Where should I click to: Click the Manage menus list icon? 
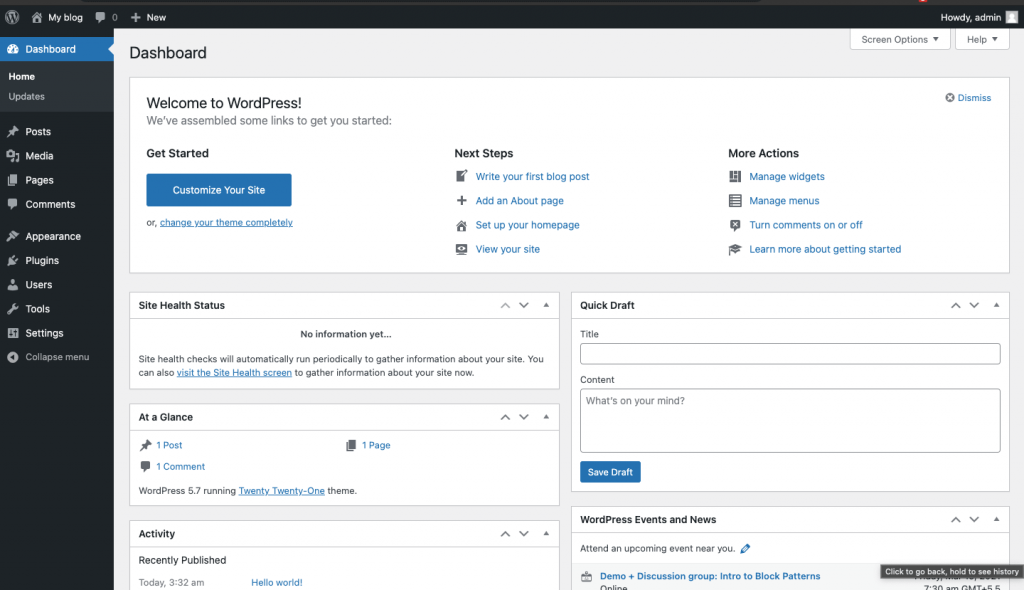735,201
